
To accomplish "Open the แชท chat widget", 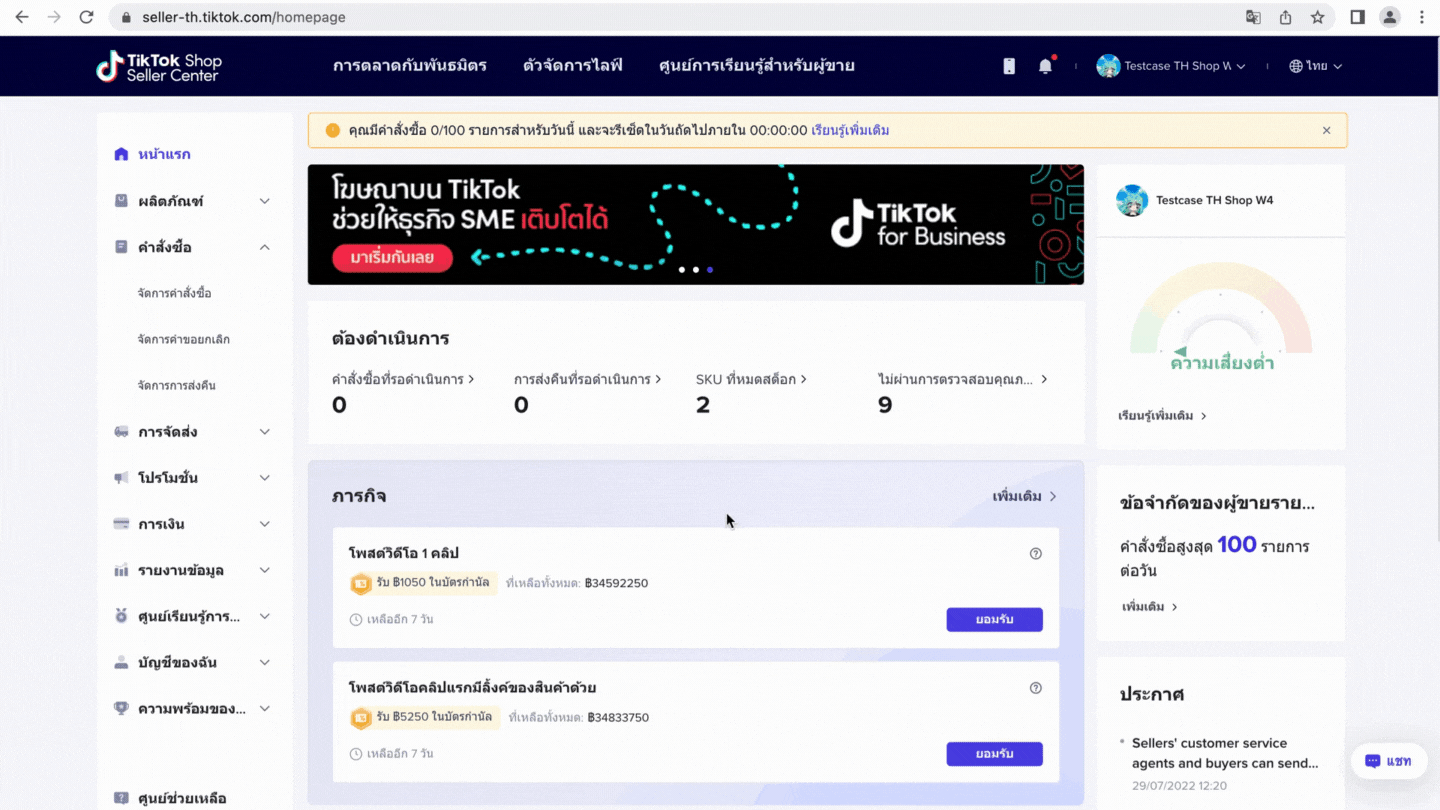I will coord(1388,761).
